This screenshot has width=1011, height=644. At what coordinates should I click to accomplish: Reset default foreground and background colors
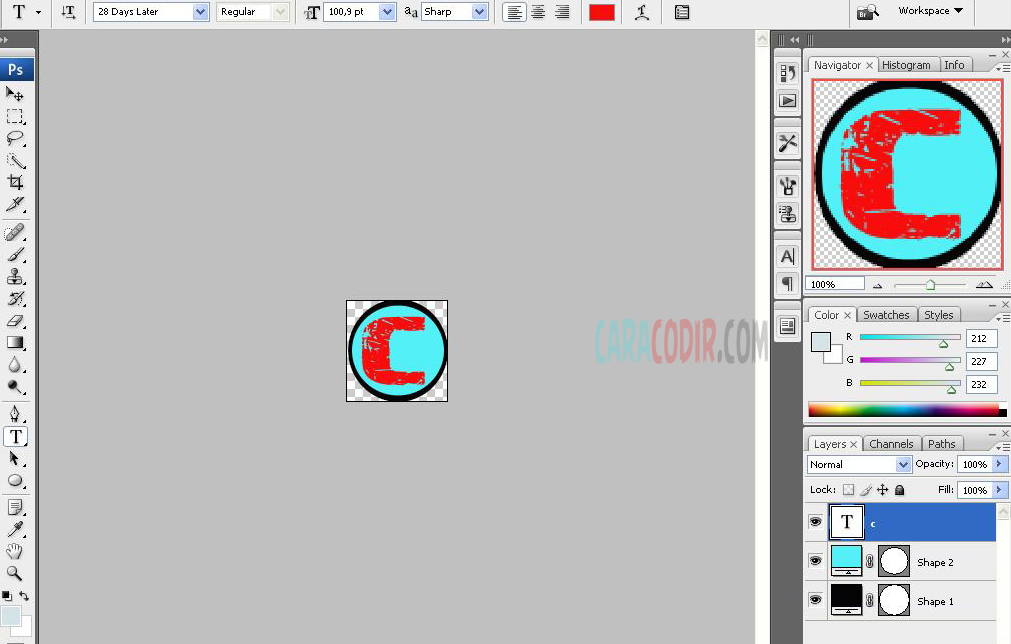[x=6, y=596]
